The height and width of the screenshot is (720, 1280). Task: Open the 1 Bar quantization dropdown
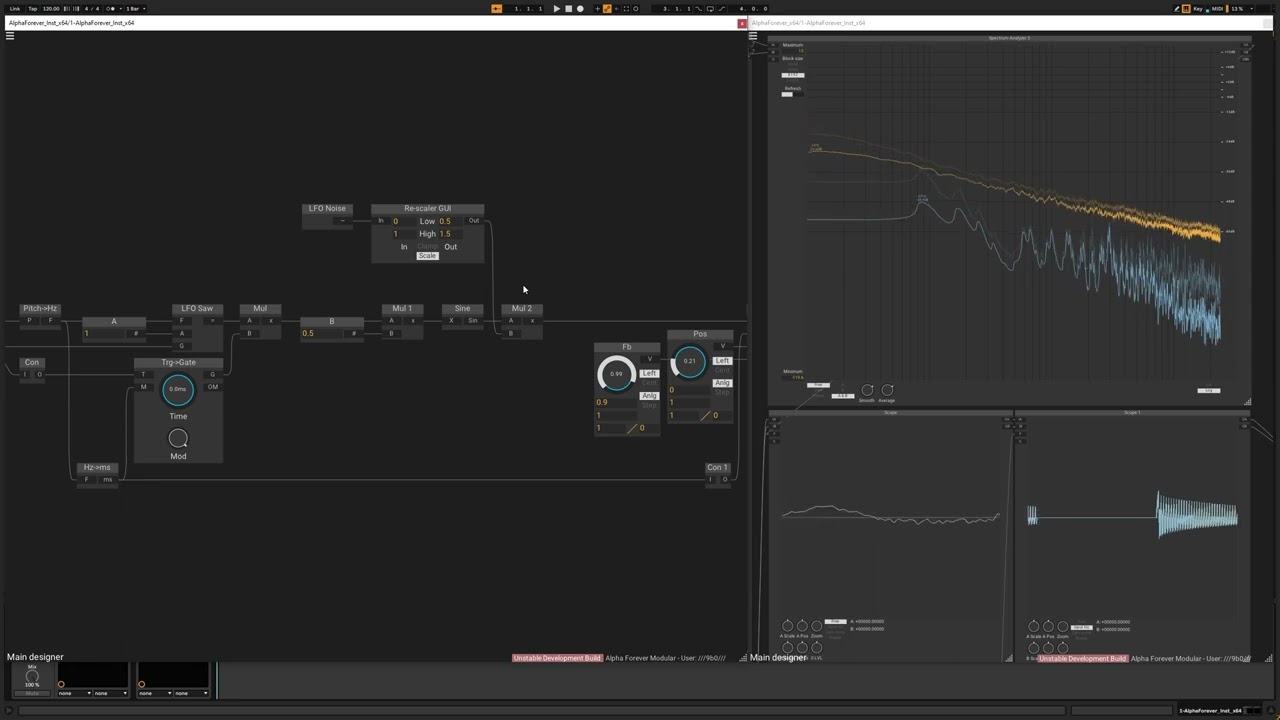point(134,8)
